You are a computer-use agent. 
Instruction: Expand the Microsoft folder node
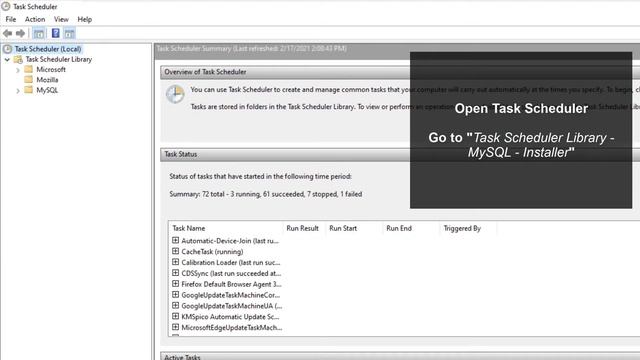pyautogui.click(x=18, y=70)
